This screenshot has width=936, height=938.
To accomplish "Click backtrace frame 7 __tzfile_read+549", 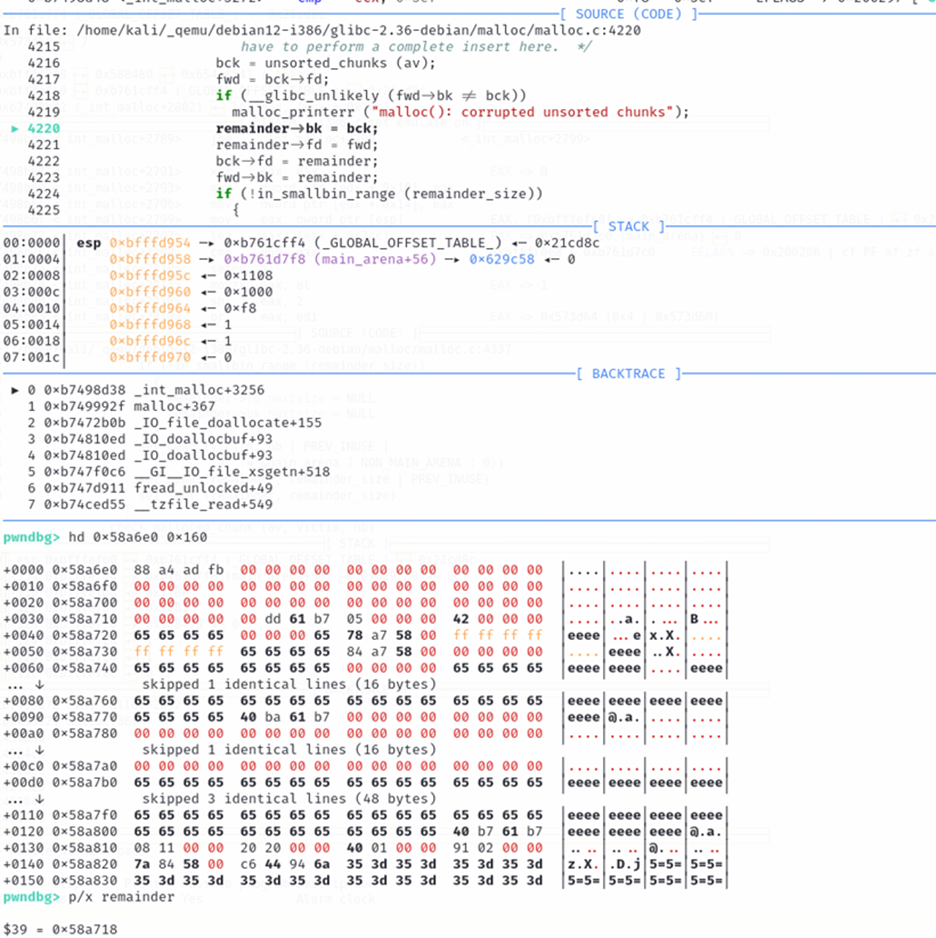I will coord(150,504).
